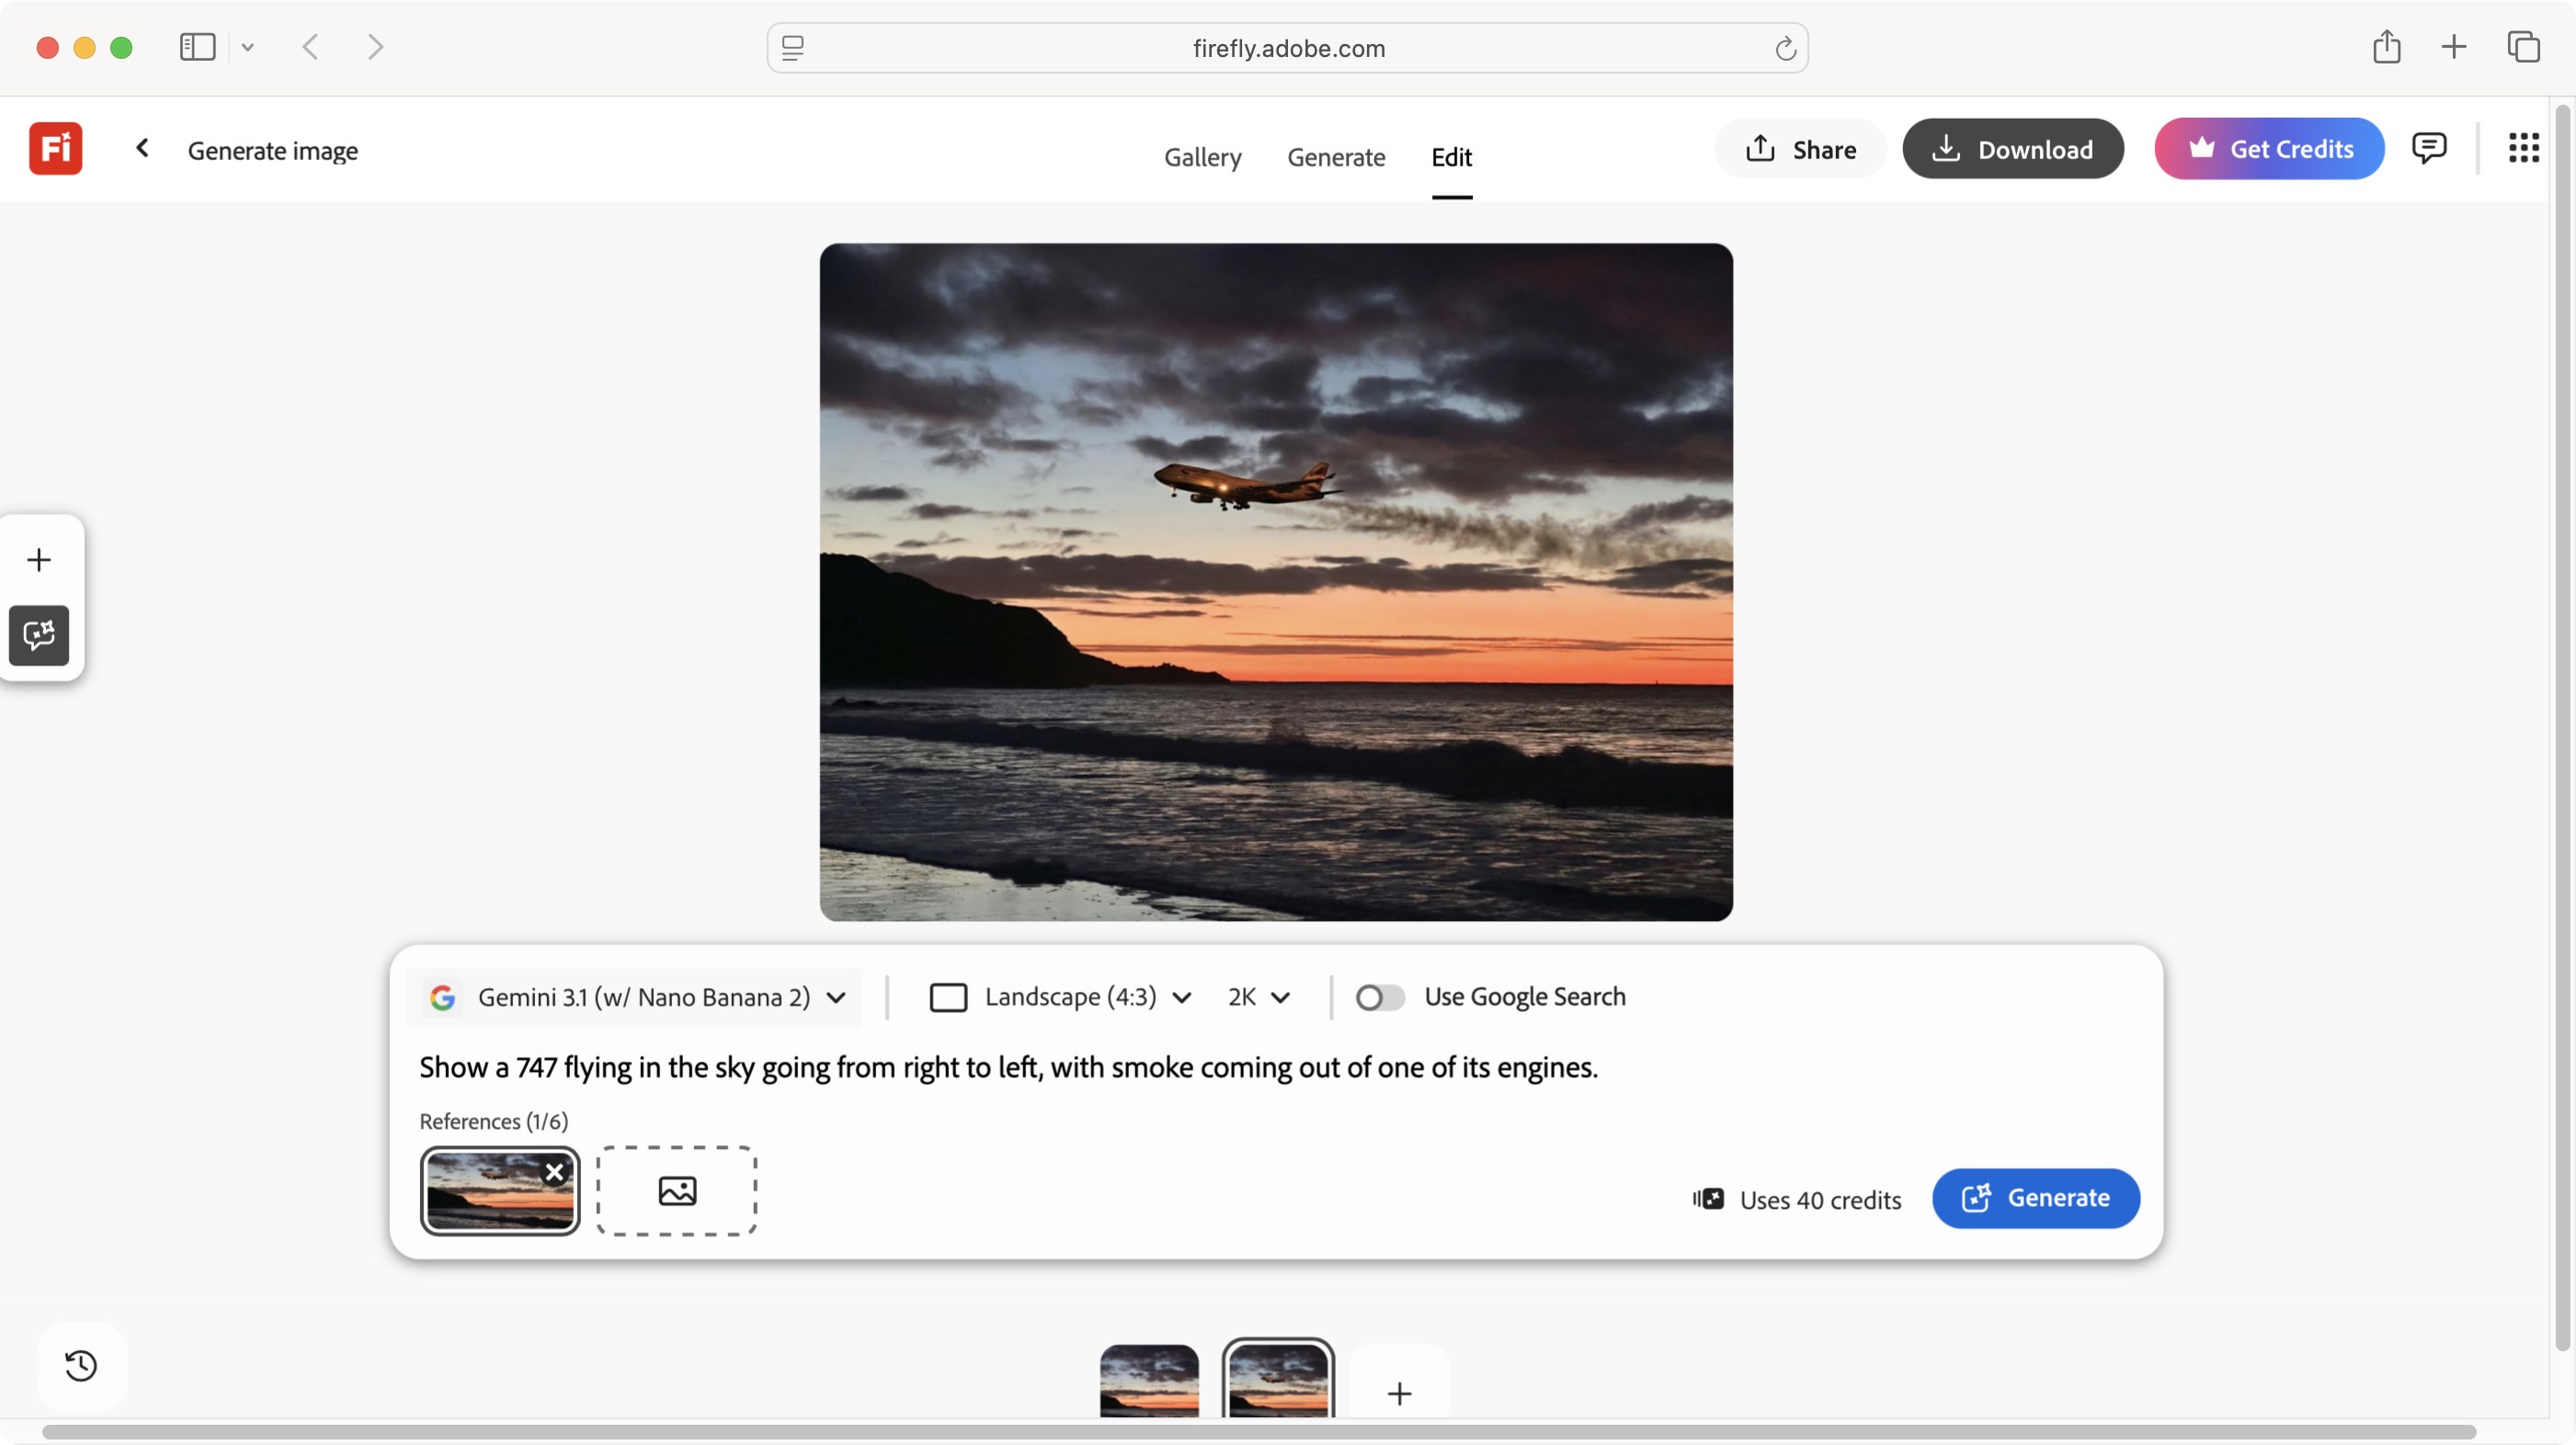The height and width of the screenshot is (1445, 2576).
Task: Open Get Credits
Action: click(2269, 148)
